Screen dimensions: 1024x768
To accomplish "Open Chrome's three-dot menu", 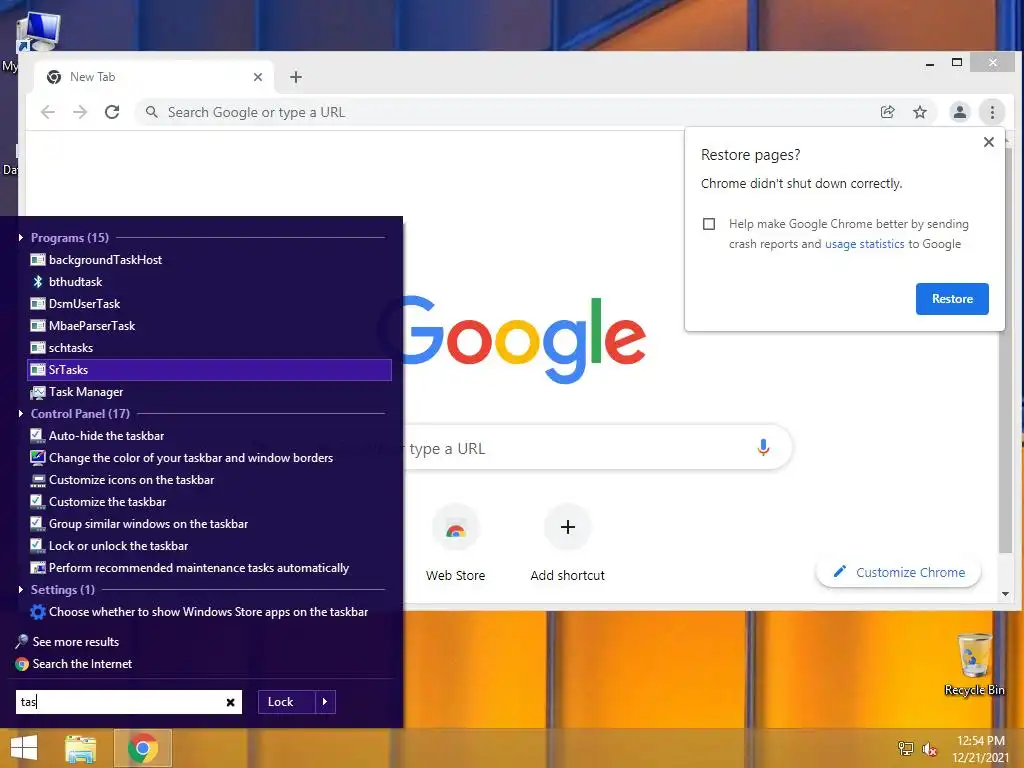I will [992, 112].
